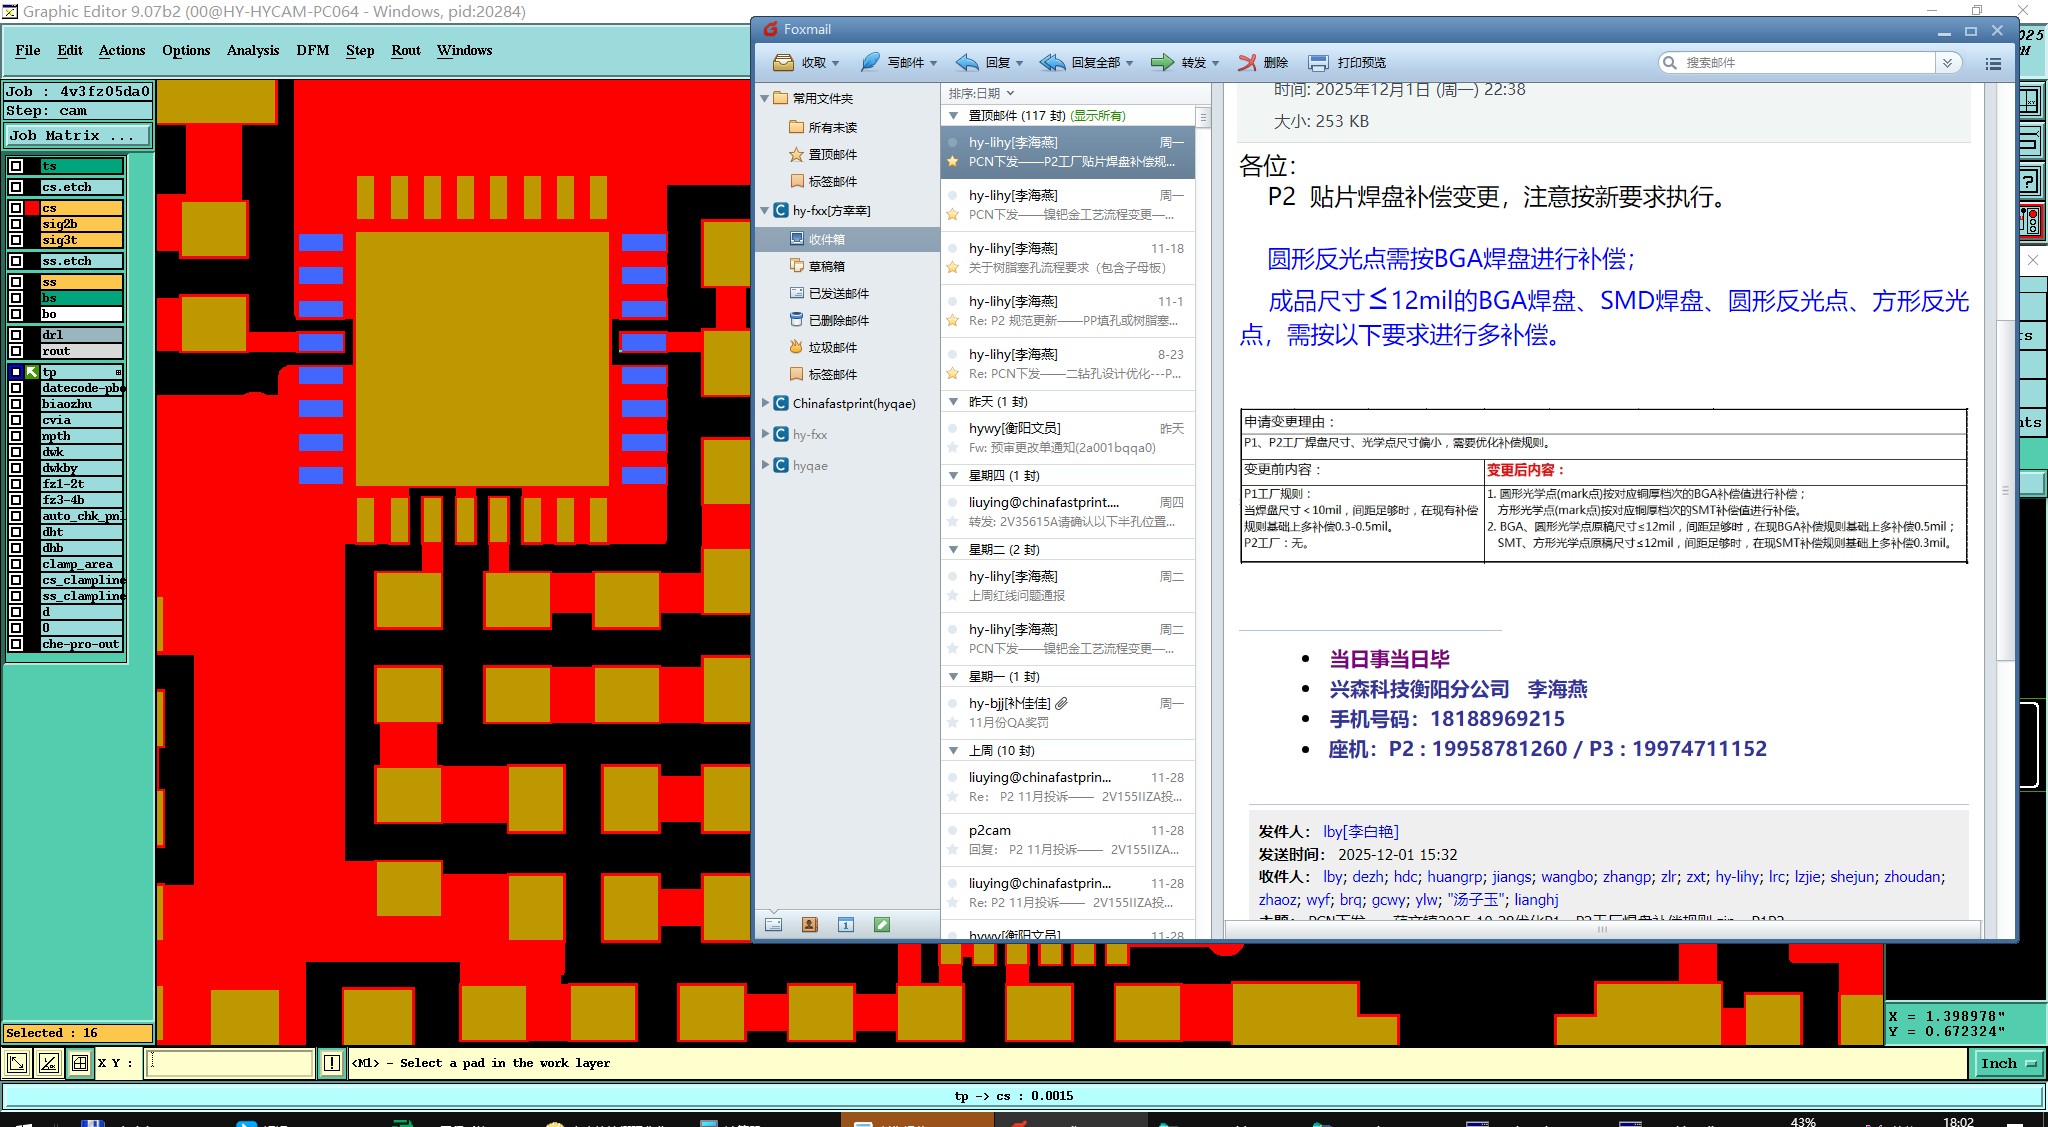Click the 显示所有 link in pinned mail header
The image size is (2048, 1127).
(1097, 116)
